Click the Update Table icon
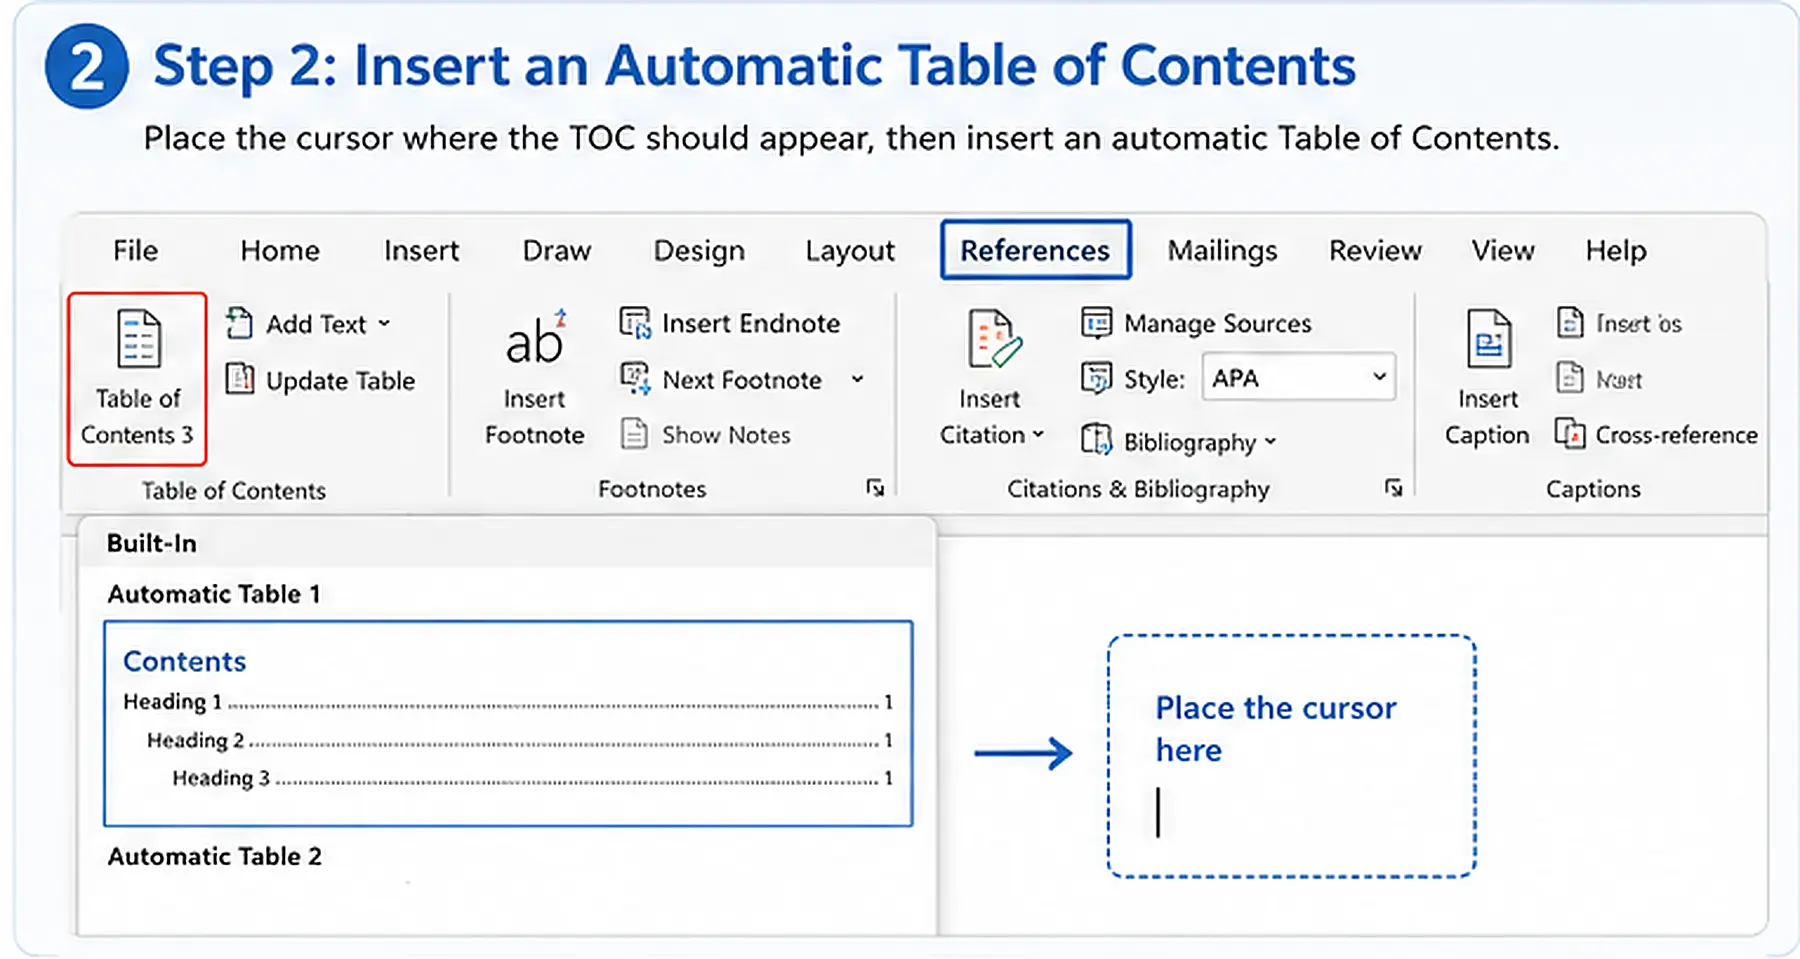 [x=239, y=379]
